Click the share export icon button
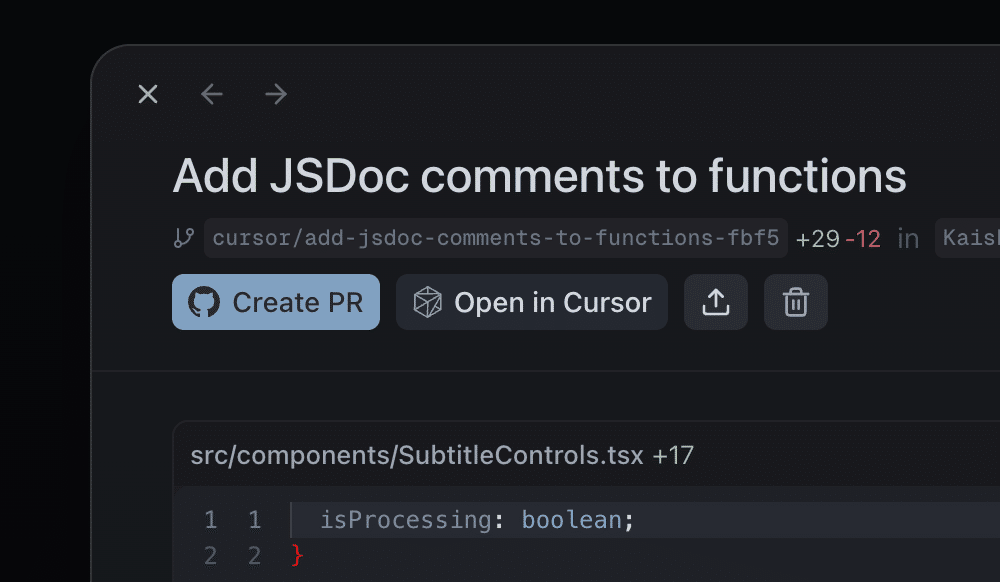The width and height of the screenshot is (1000, 582). [716, 302]
